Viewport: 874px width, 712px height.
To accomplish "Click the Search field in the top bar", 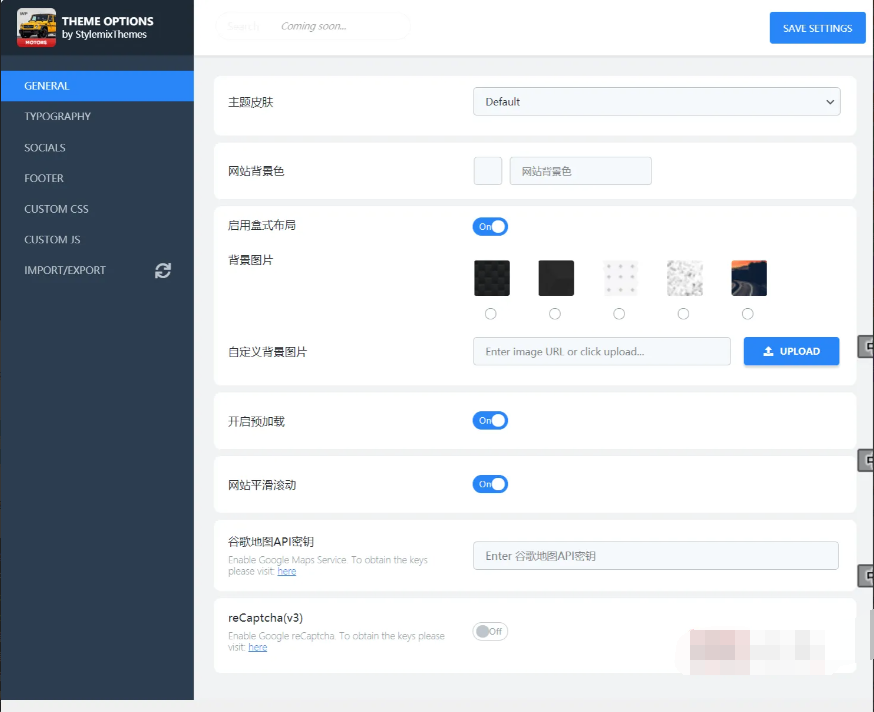I will click(313, 26).
